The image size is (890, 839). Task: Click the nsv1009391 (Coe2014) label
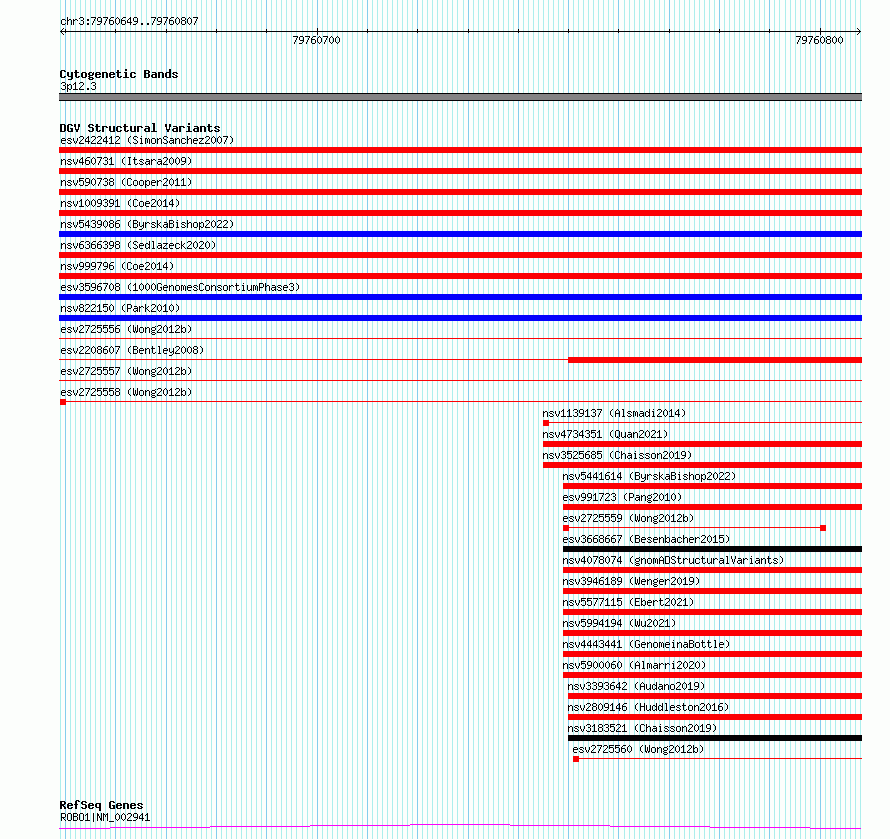pyautogui.click(x=120, y=203)
